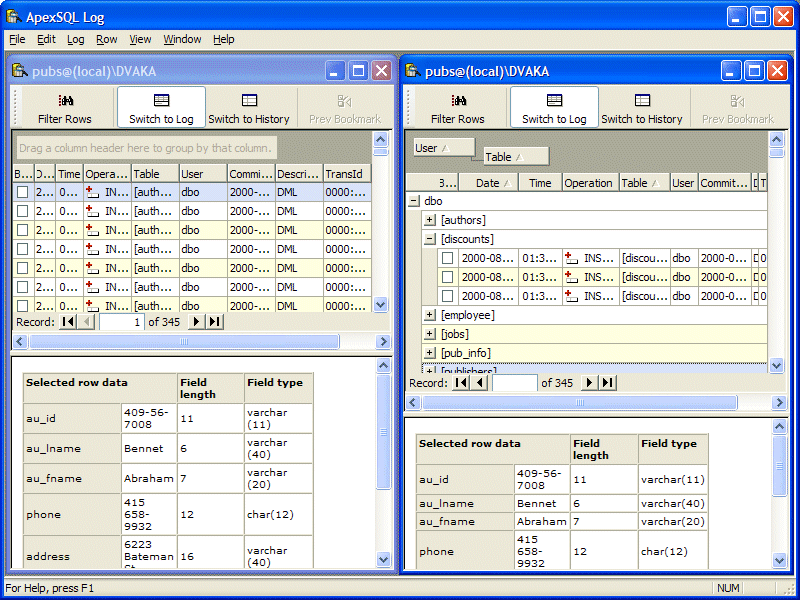Open the Edit menu
This screenshot has height=600, width=800.
[46, 39]
